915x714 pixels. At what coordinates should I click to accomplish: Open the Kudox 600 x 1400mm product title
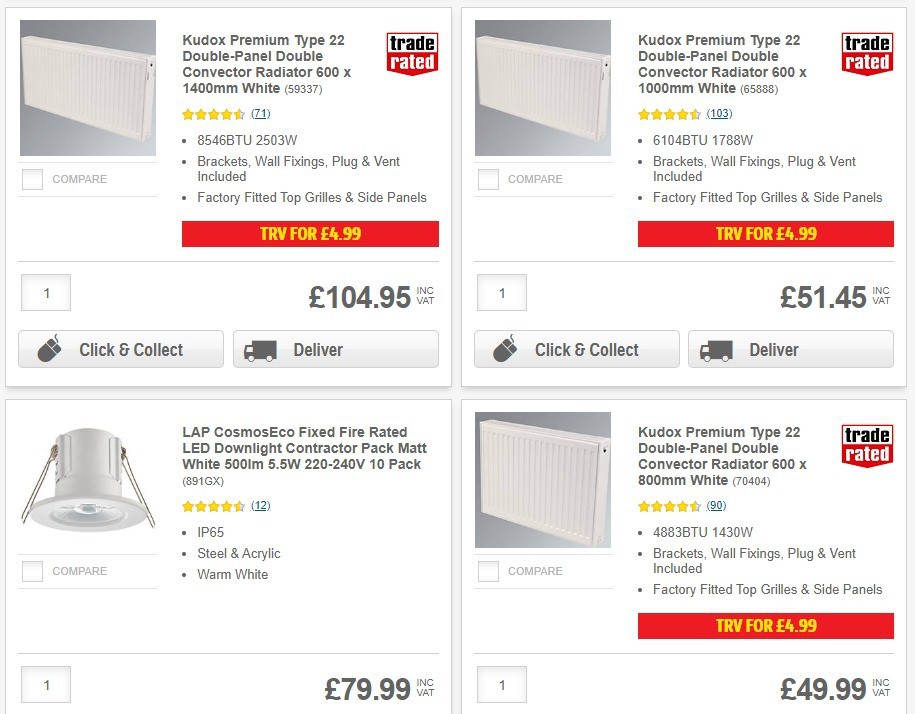tap(263, 64)
